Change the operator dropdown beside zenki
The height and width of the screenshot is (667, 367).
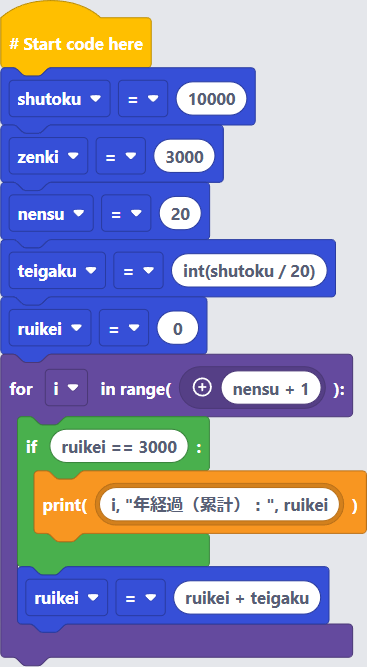(121, 156)
